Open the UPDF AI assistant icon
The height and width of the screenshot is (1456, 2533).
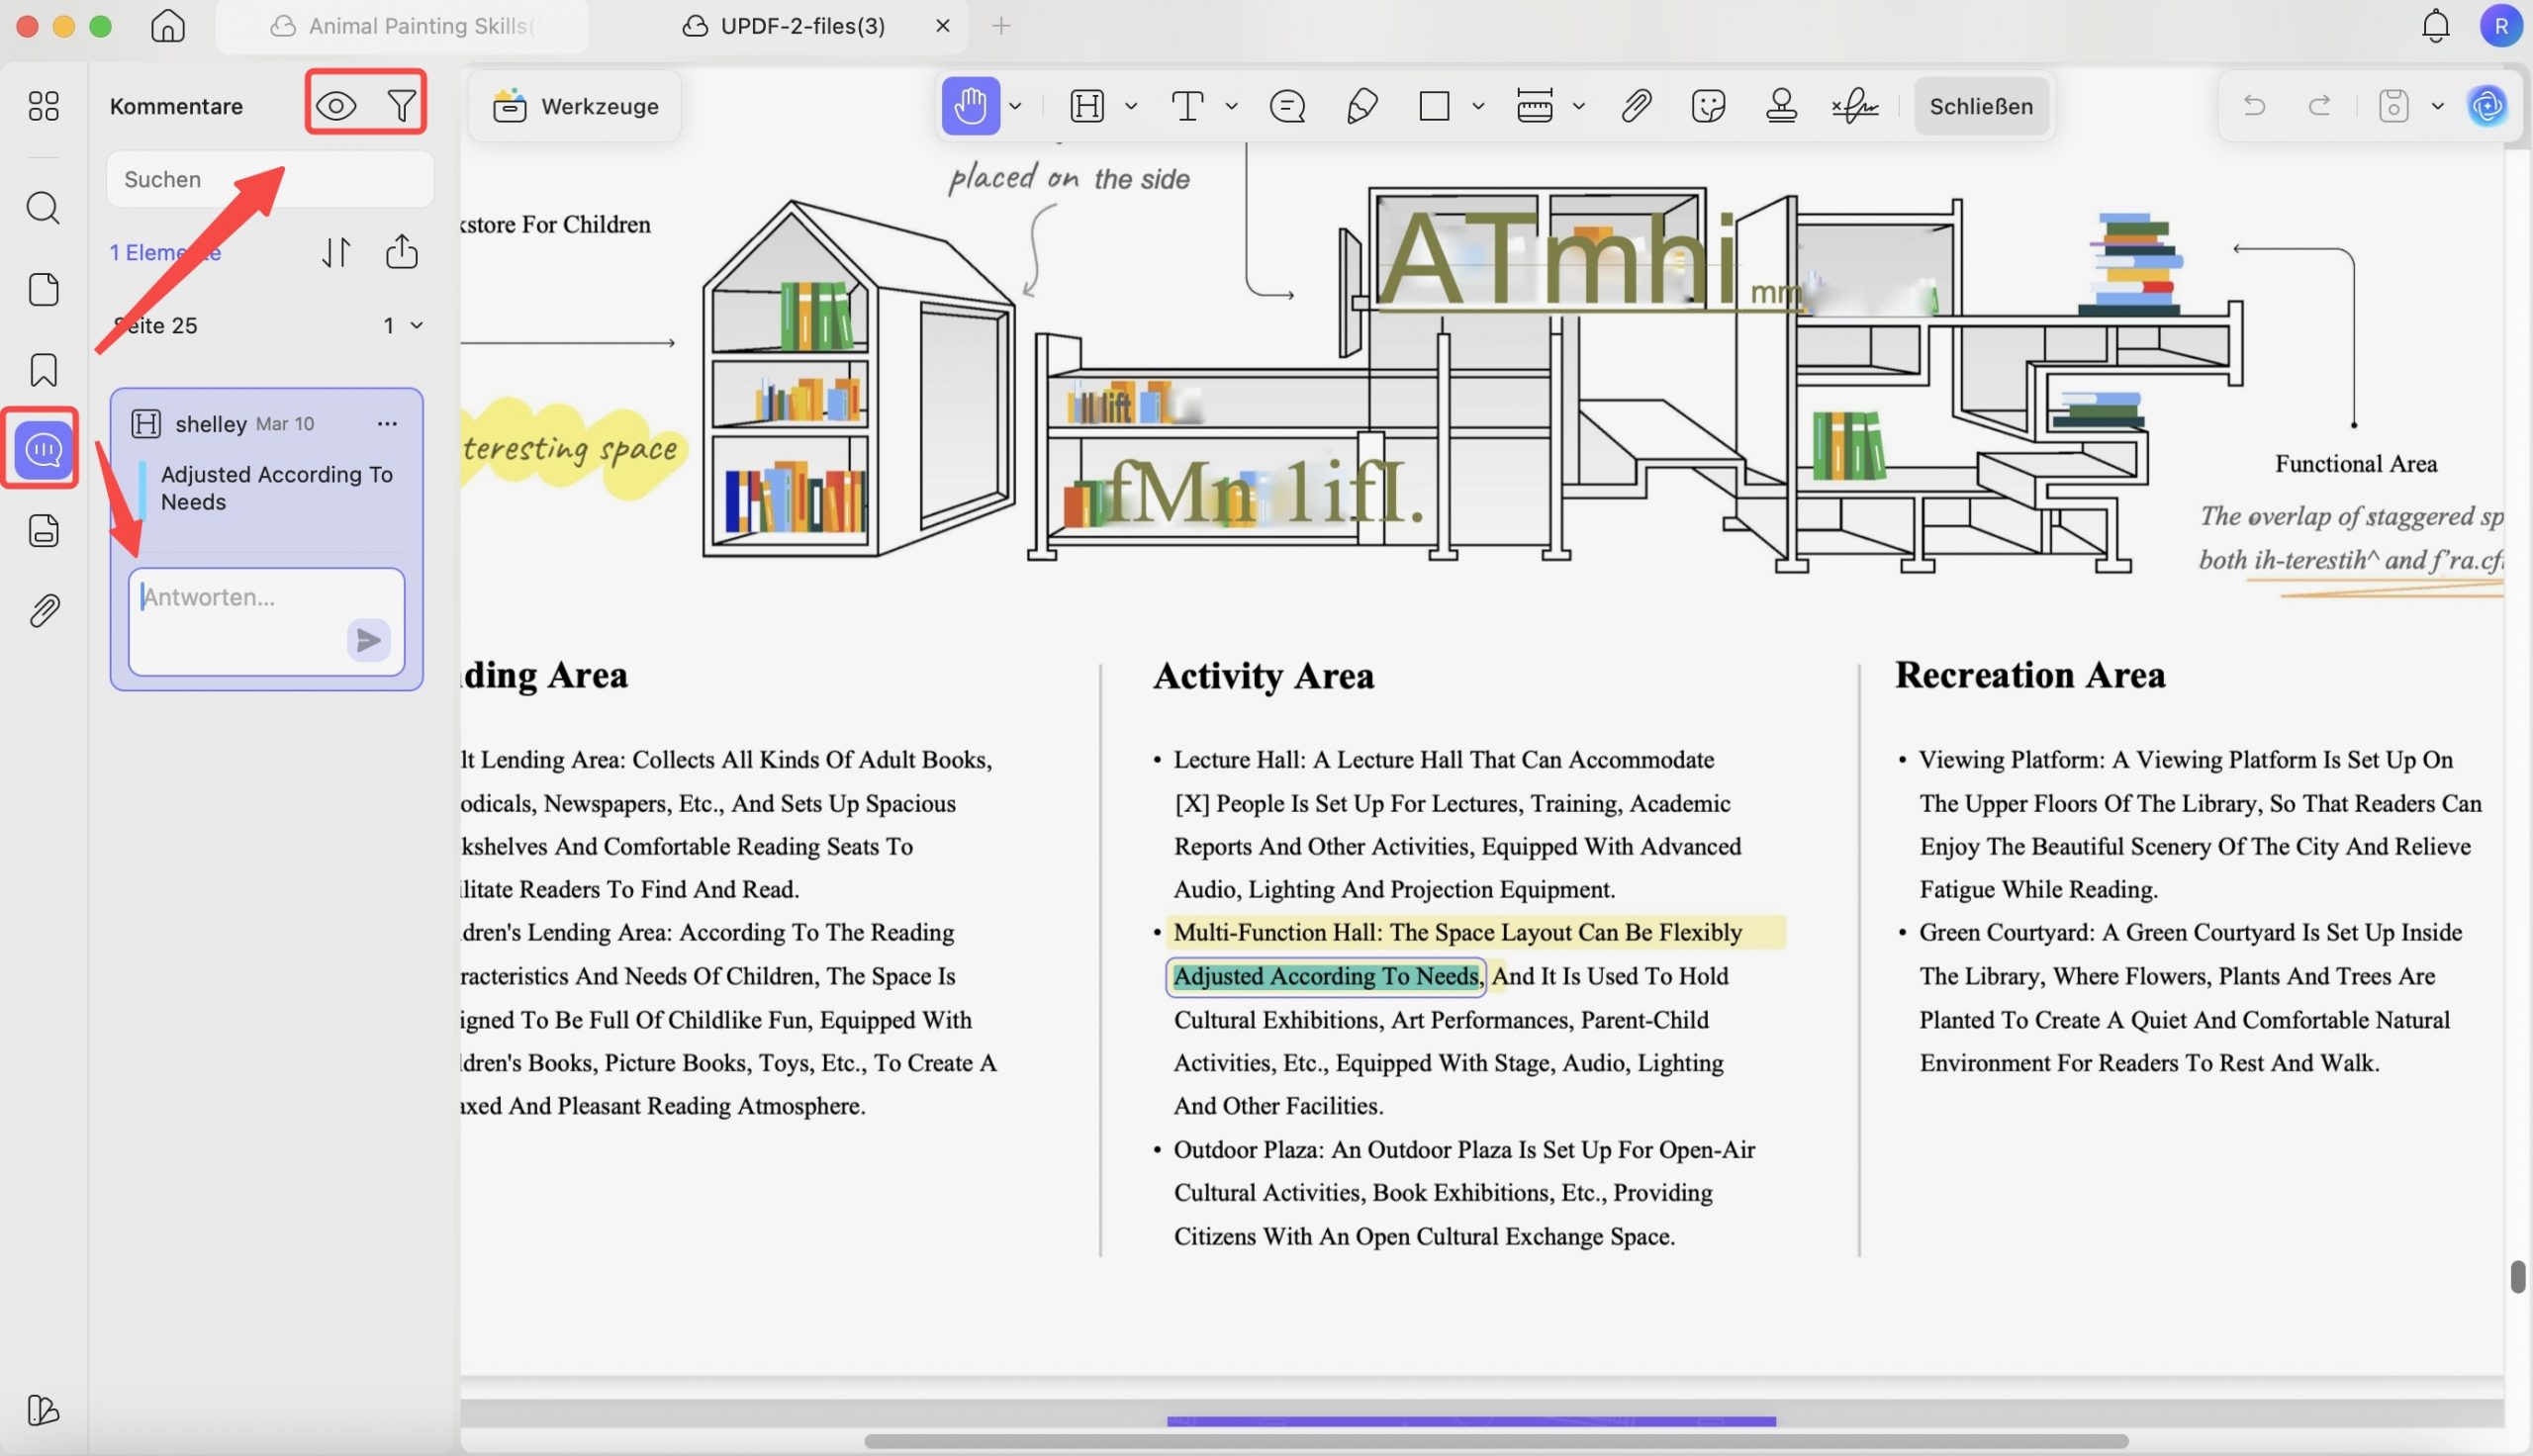pyautogui.click(x=2487, y=105)
